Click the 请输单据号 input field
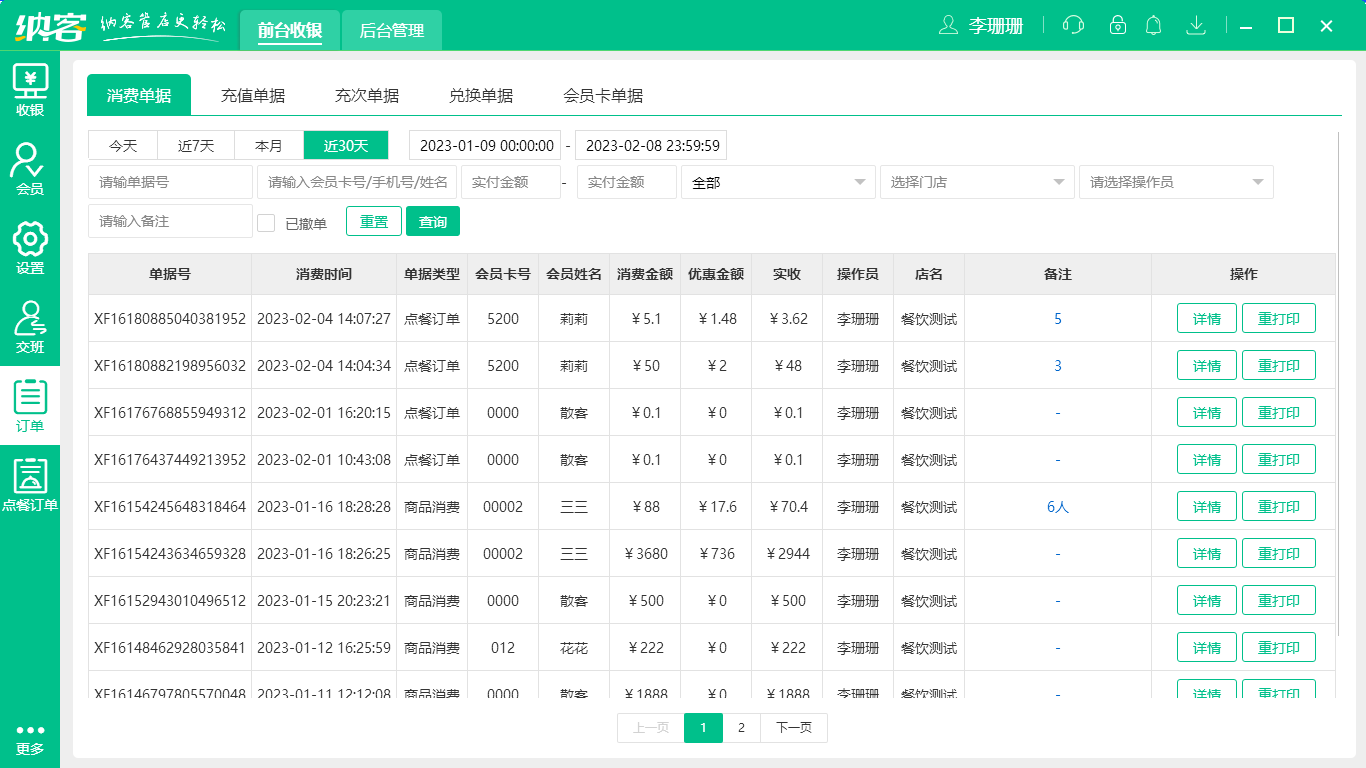 170,182
